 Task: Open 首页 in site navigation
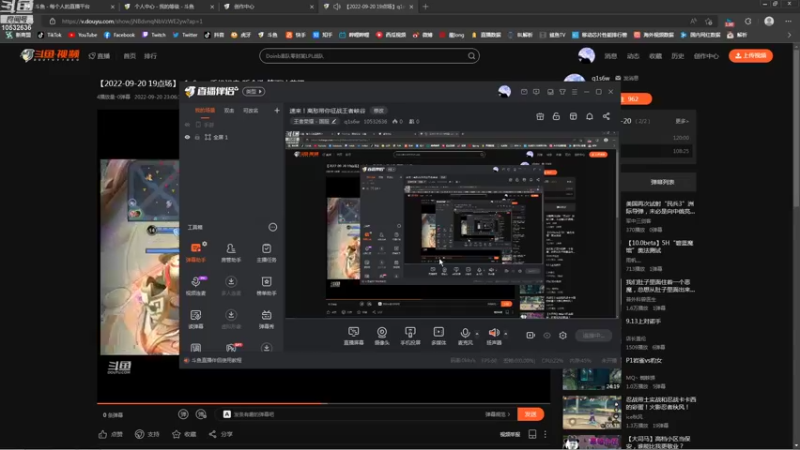tap(130, 56)
